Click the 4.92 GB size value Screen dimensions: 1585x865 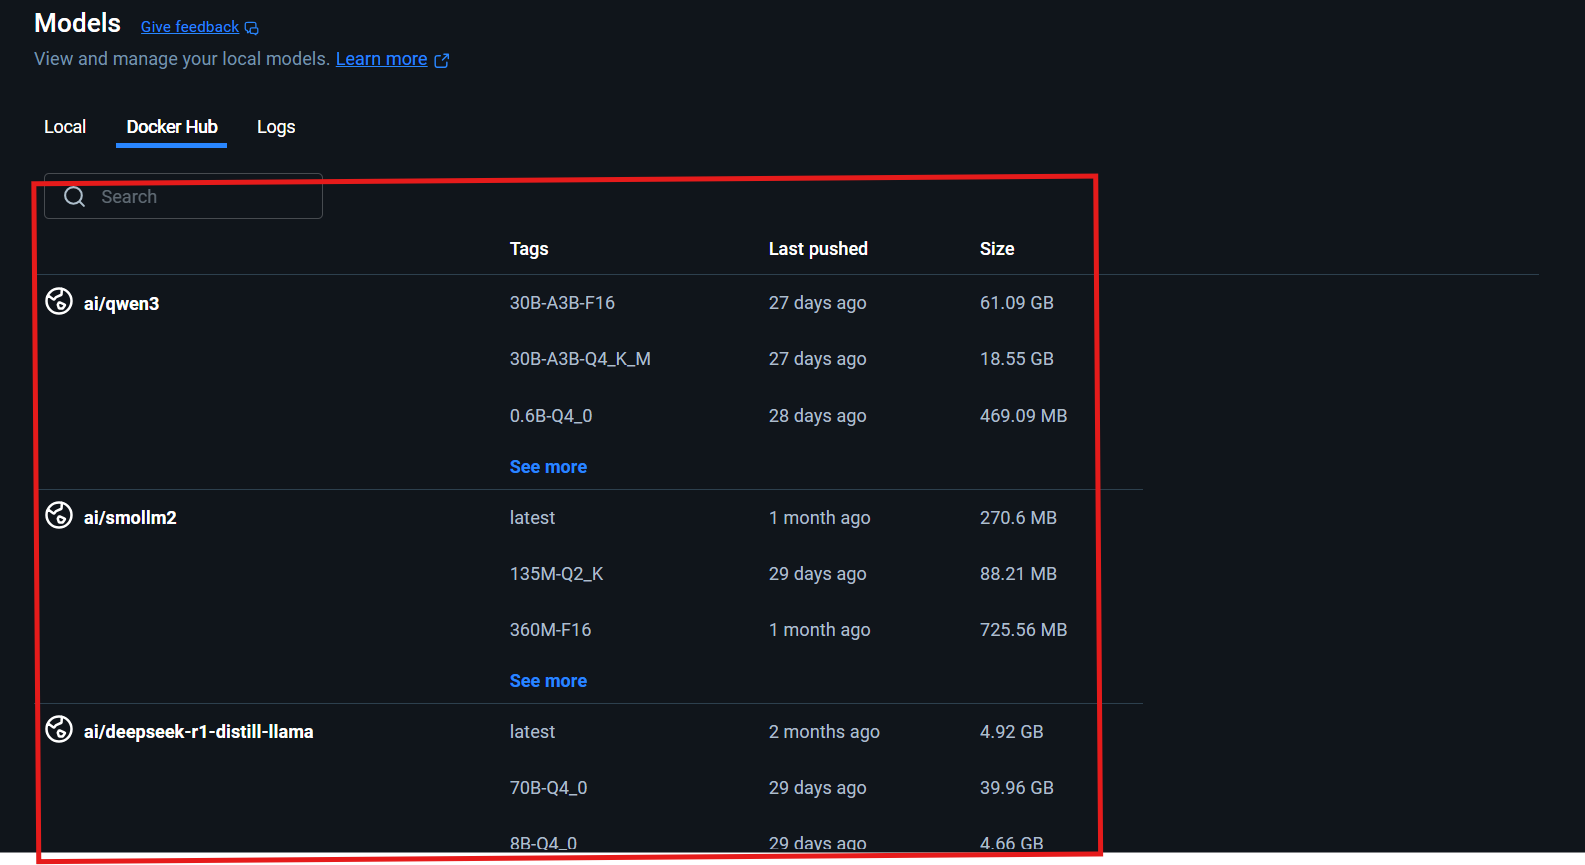coord(1012,732)
